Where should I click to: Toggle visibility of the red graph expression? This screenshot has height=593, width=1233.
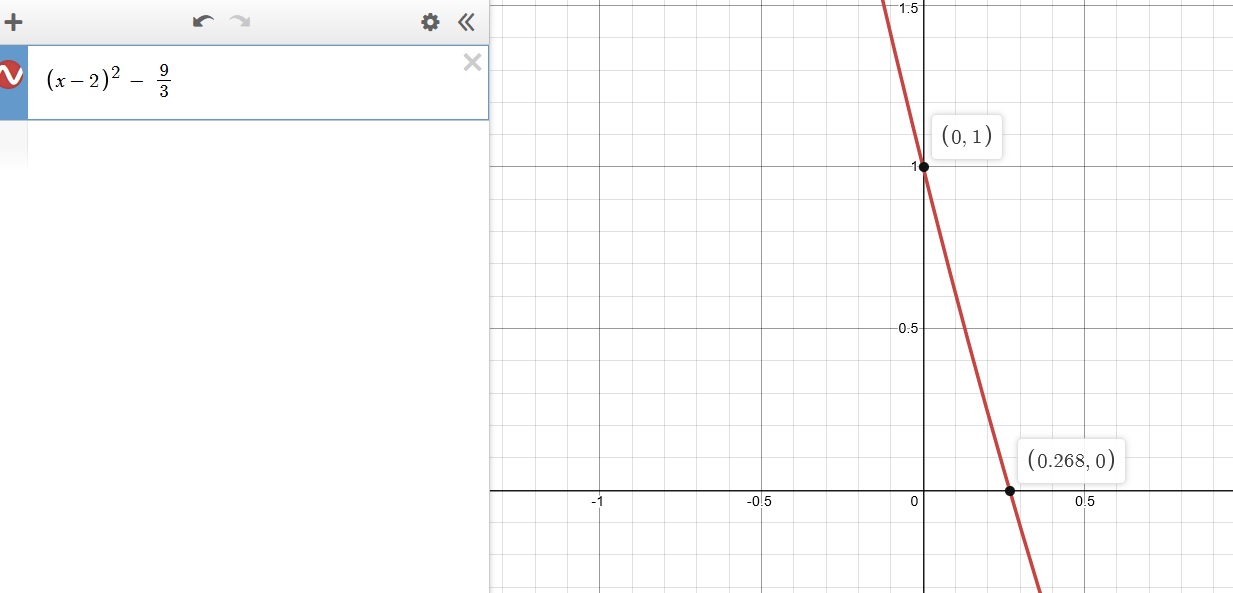click(x=11, y=75)
